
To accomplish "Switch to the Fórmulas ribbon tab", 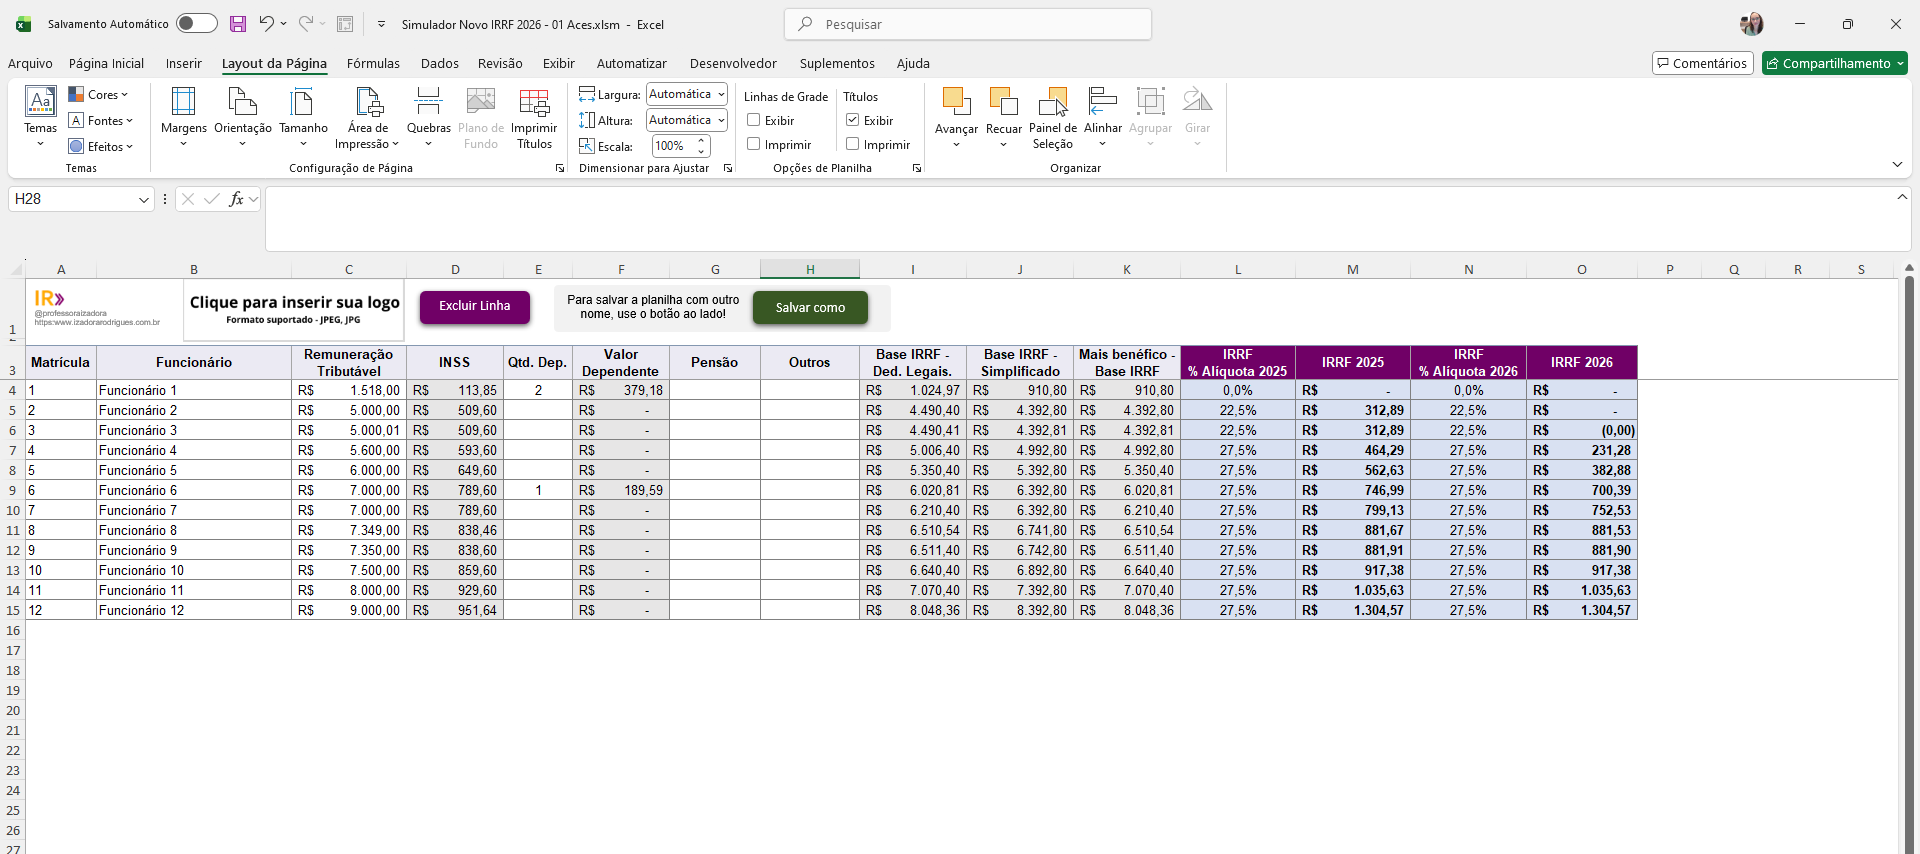I will [373, 63].
